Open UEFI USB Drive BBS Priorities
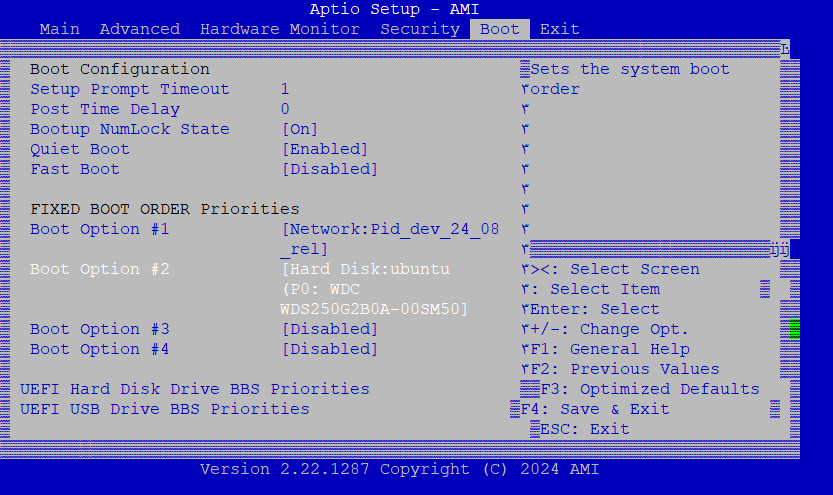Viewport: 833px width, 495px height. [165, 409]
